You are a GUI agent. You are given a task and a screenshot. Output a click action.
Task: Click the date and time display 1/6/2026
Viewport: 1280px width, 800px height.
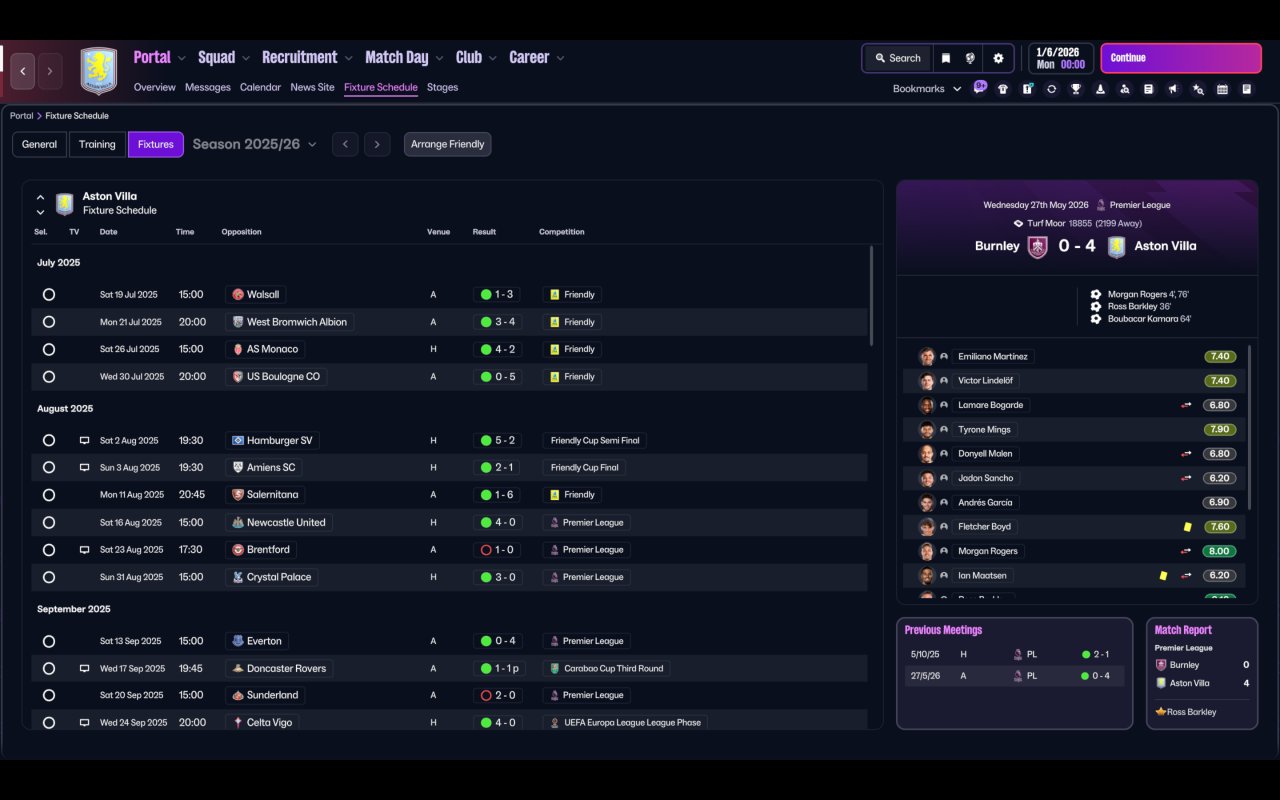coord(1060,58)
